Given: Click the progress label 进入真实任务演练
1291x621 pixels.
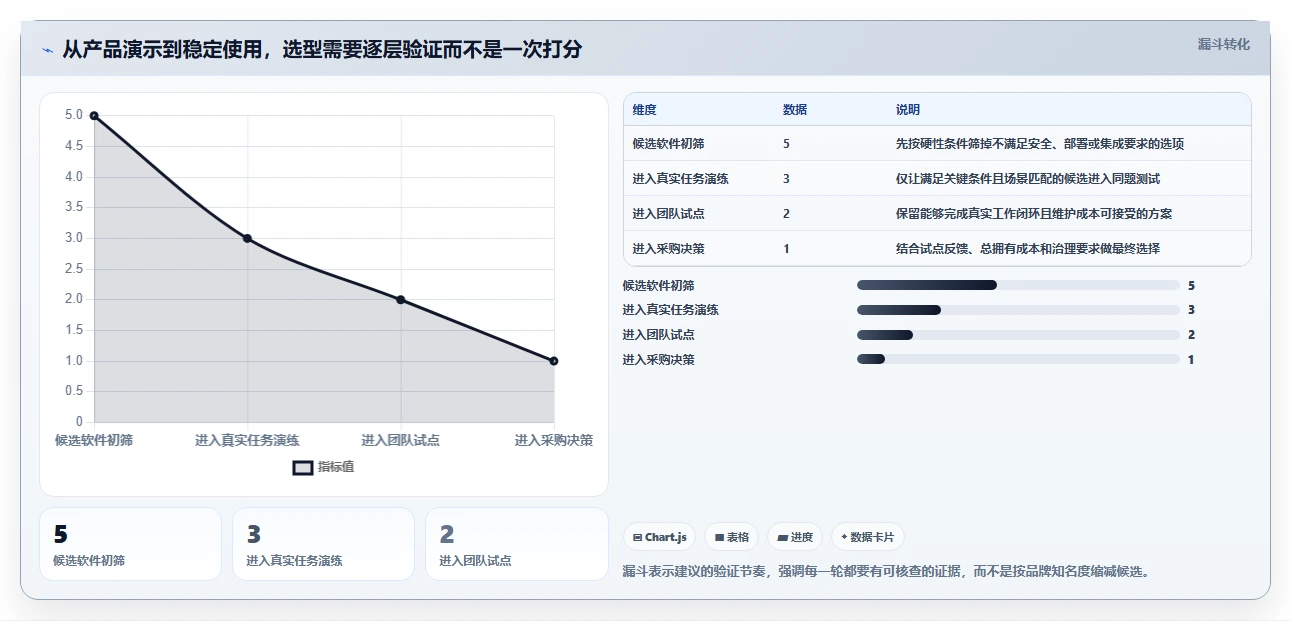Looking at the screenshot, I should pyautogui.click(x=670, y=310).
